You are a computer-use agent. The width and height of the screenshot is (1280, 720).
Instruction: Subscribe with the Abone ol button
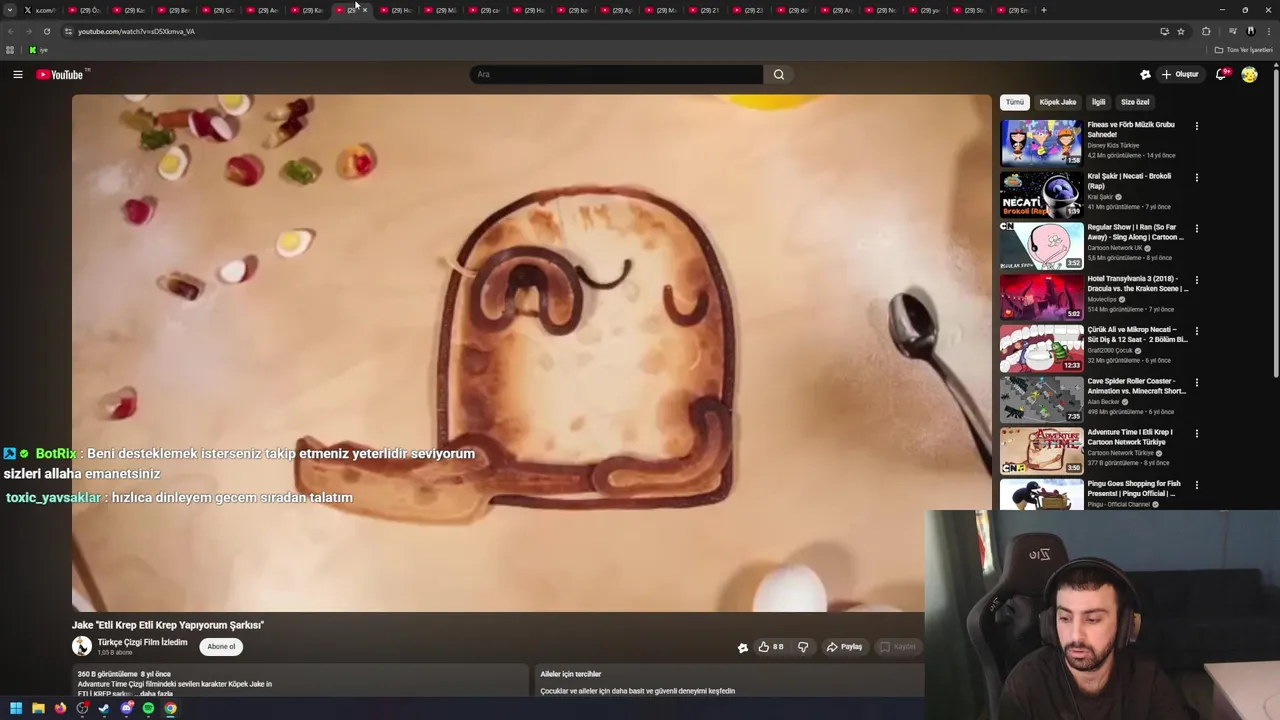(x=221, y=646)
